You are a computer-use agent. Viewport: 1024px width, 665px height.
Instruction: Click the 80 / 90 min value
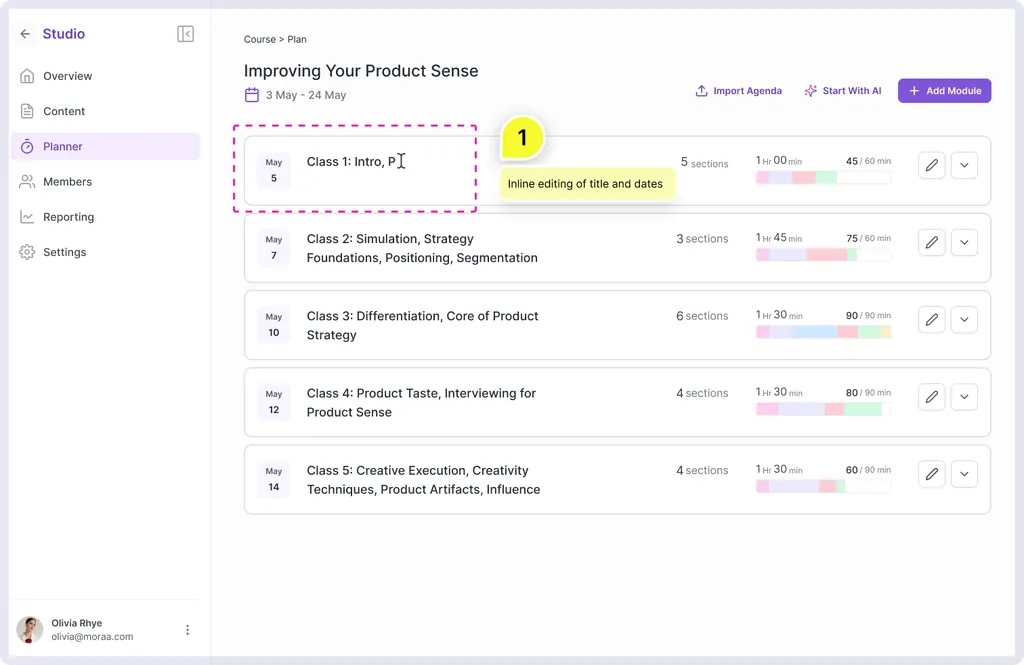click(868, 392)
